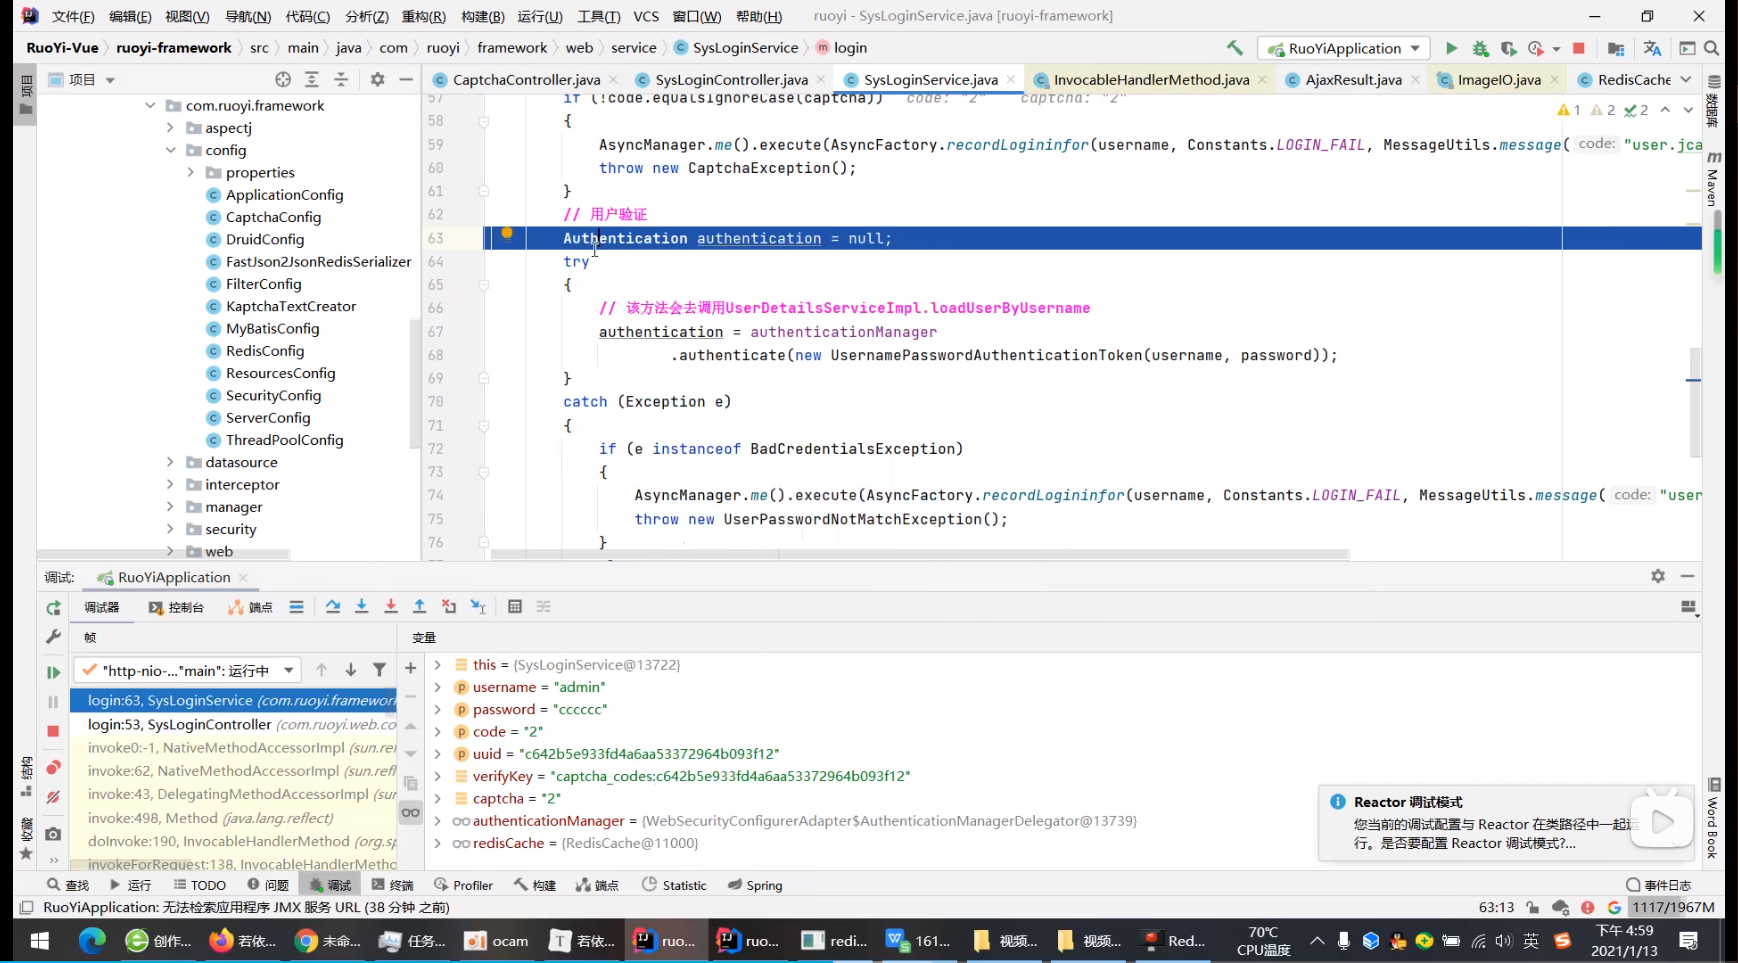Click the Windows Start button
This screenshot has height=963, width=1738.
(40, 940)
